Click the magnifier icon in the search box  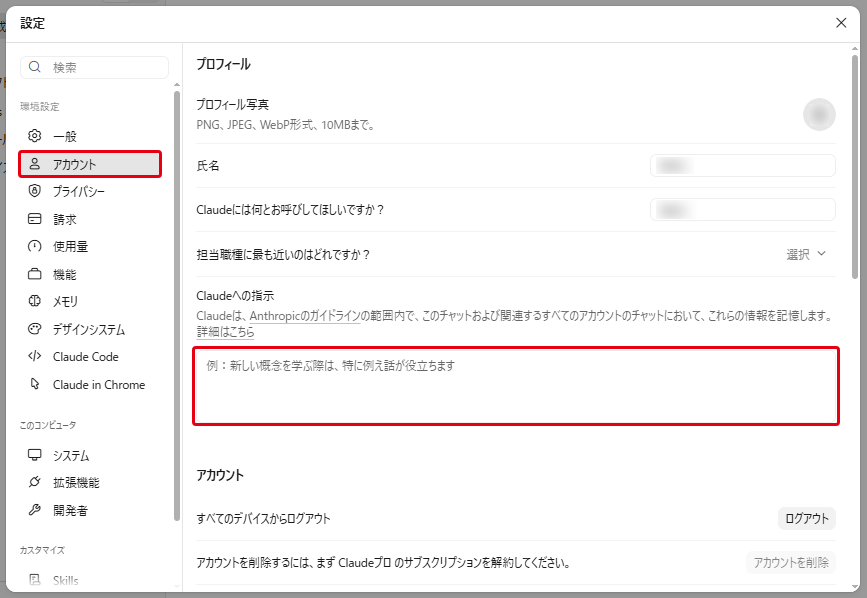point(35,67)
